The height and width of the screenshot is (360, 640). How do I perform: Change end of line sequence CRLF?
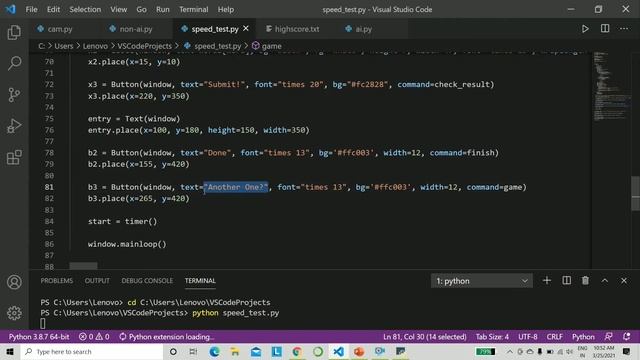pos(555,337)
